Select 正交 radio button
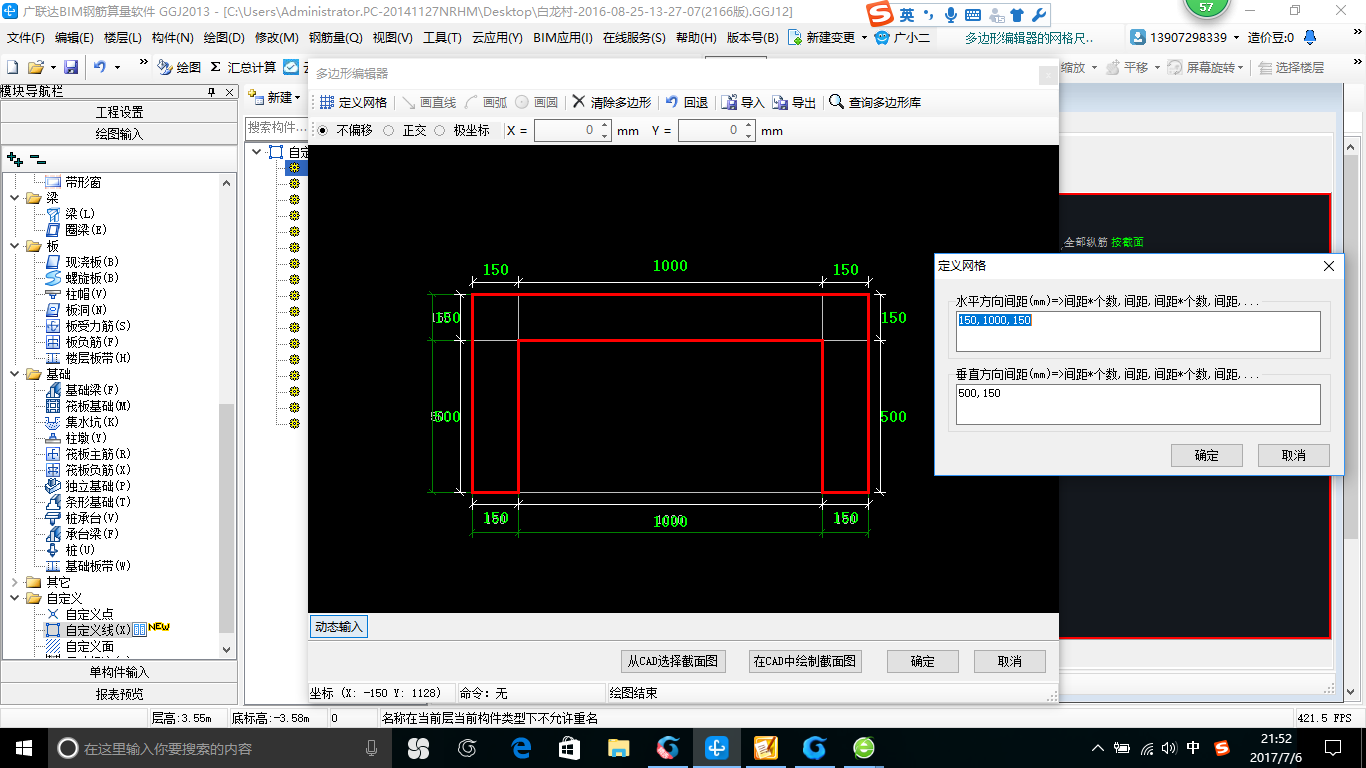 coord(388,130)
